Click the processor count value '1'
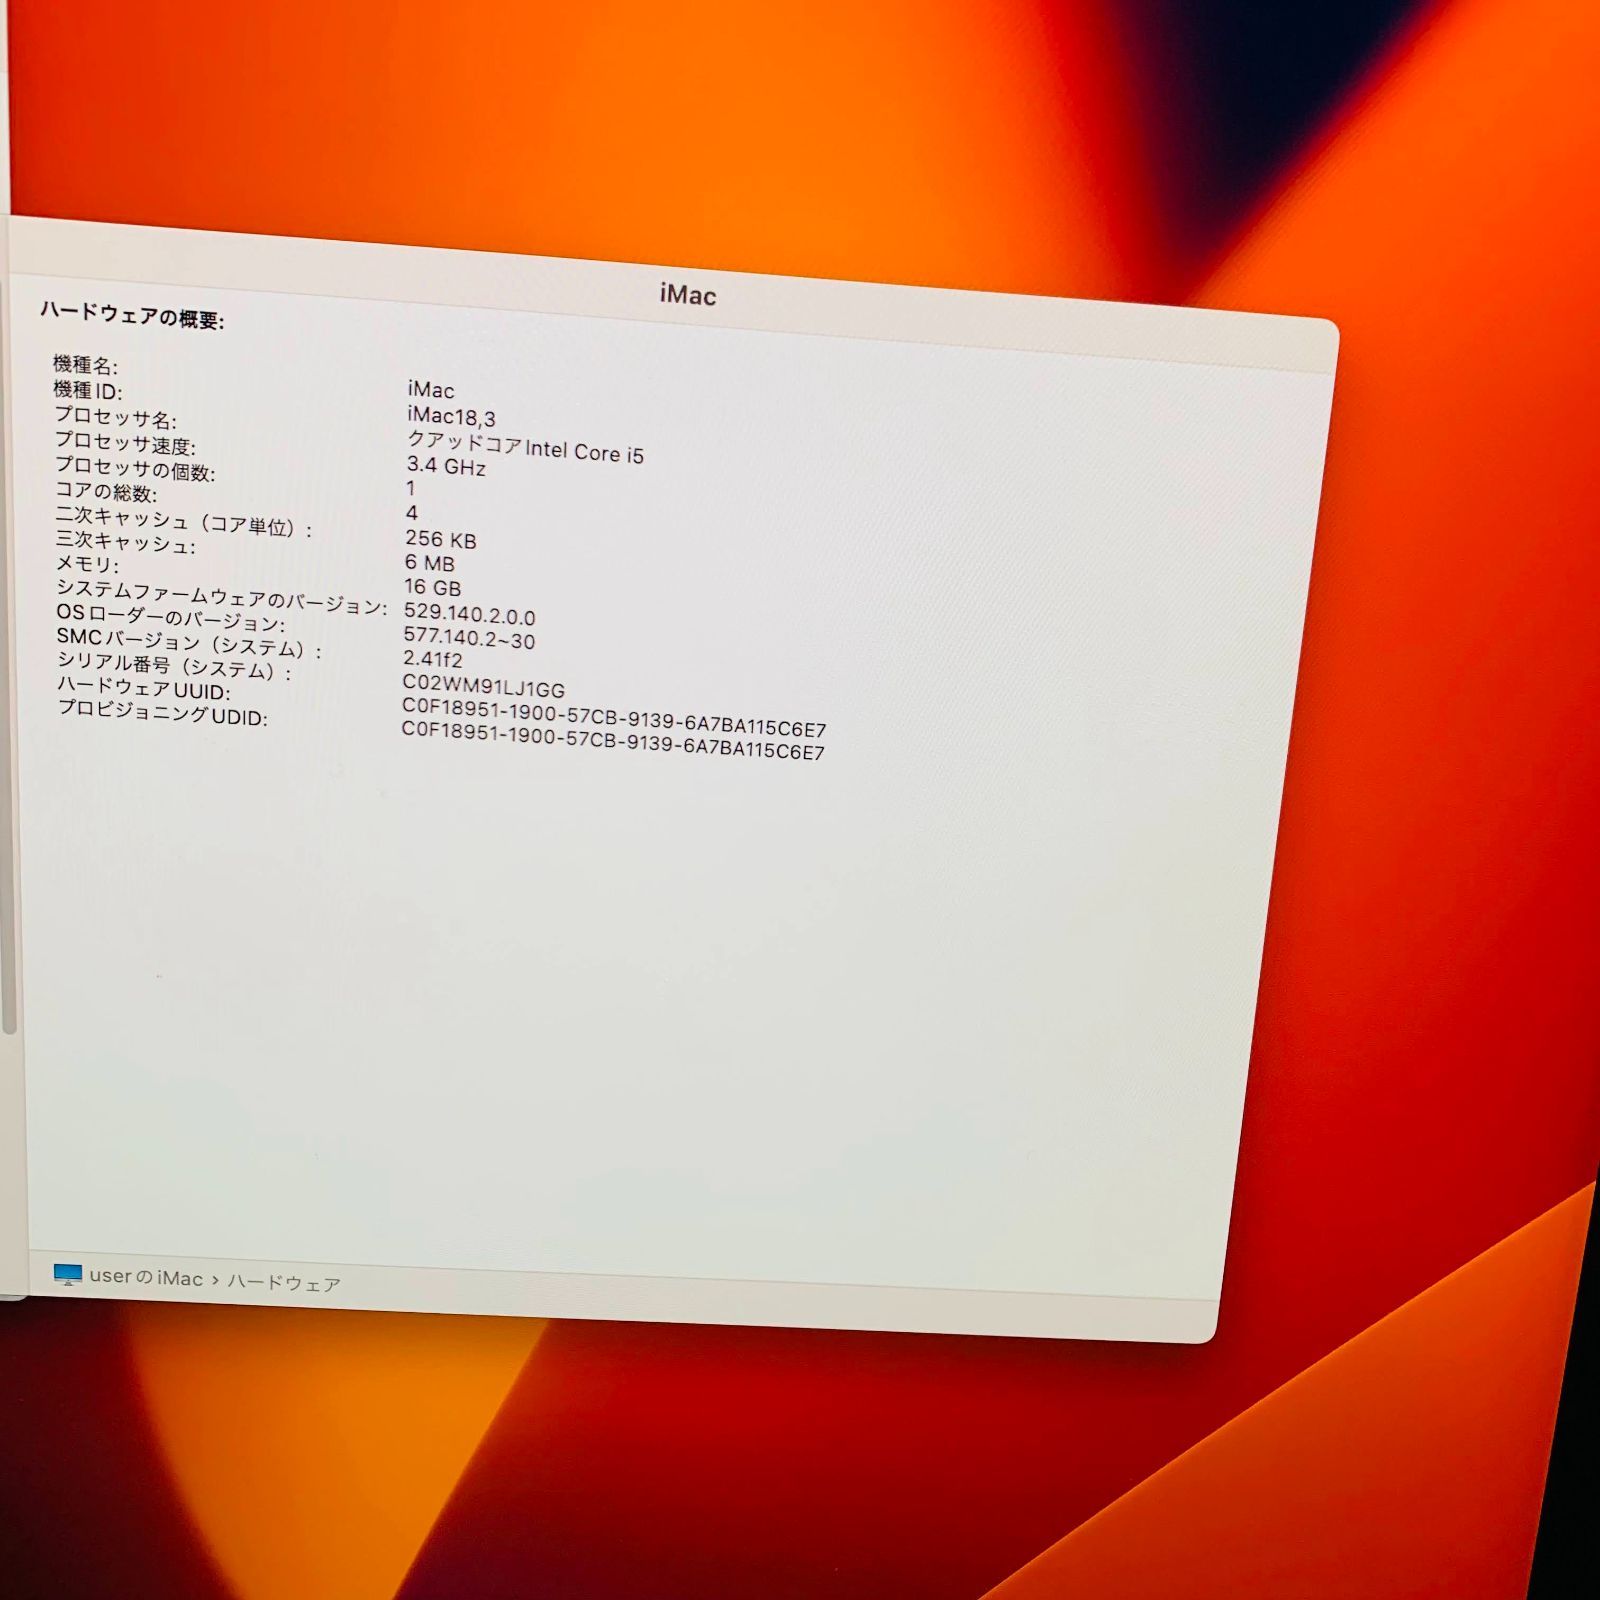The width and height of the screenshot is (1600, 1600). (410, 488)
